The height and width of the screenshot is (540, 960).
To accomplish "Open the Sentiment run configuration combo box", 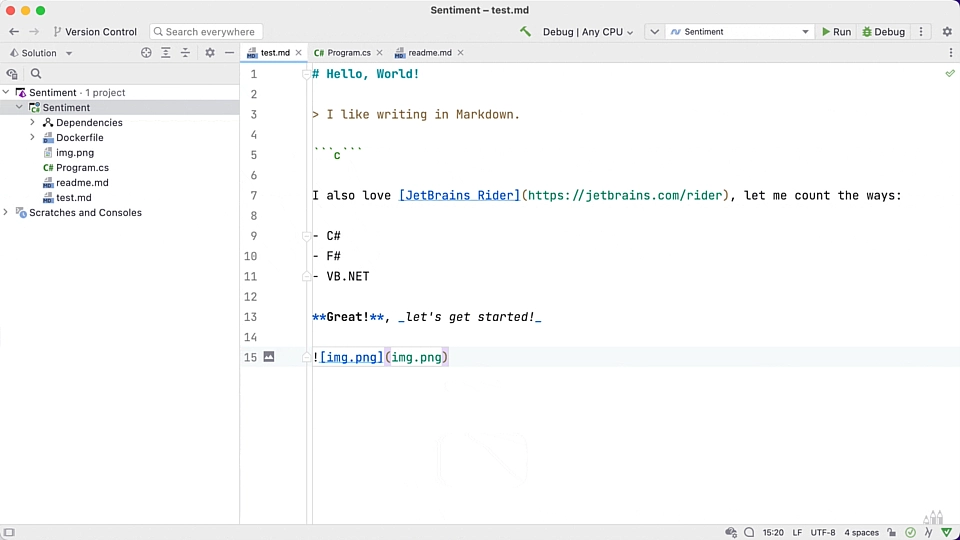I will (x=740, y=32).
